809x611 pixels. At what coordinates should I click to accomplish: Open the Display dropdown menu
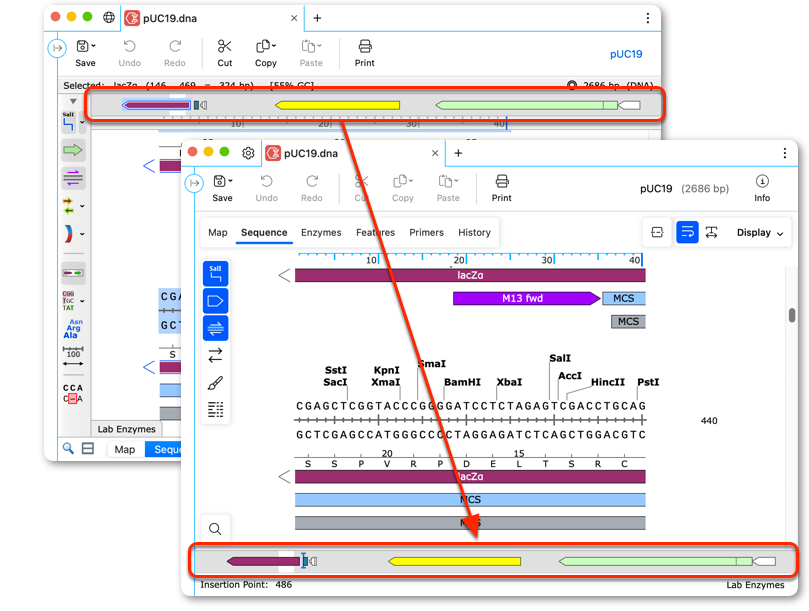(x=760, y=233)
